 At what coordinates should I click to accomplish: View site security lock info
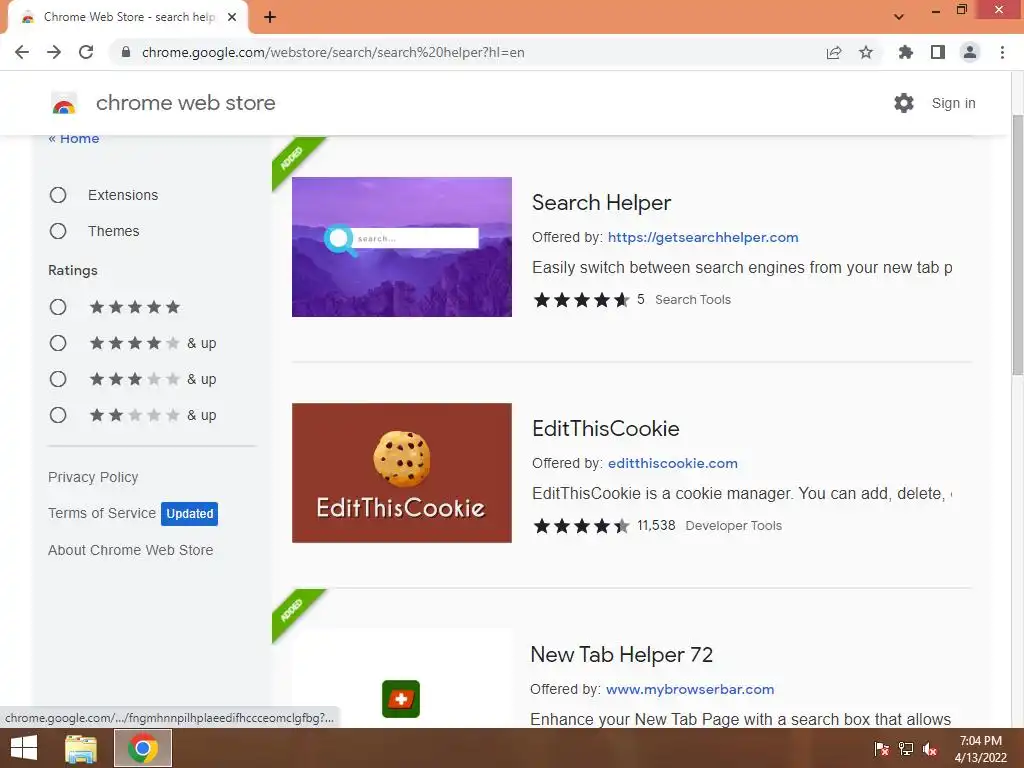point(126,52)
